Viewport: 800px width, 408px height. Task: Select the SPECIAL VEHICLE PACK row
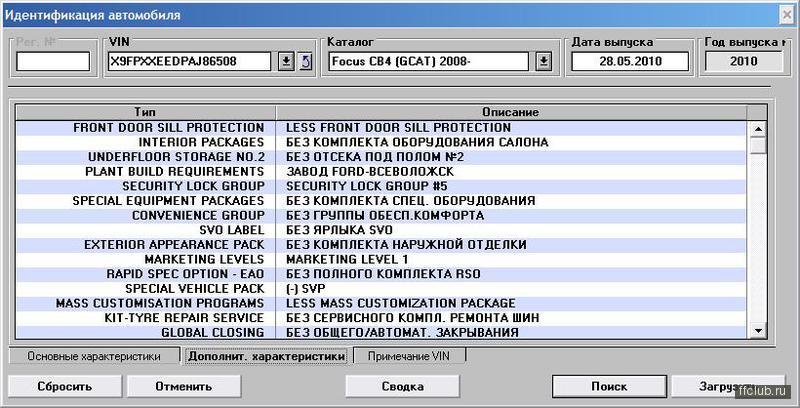(382, 289)
